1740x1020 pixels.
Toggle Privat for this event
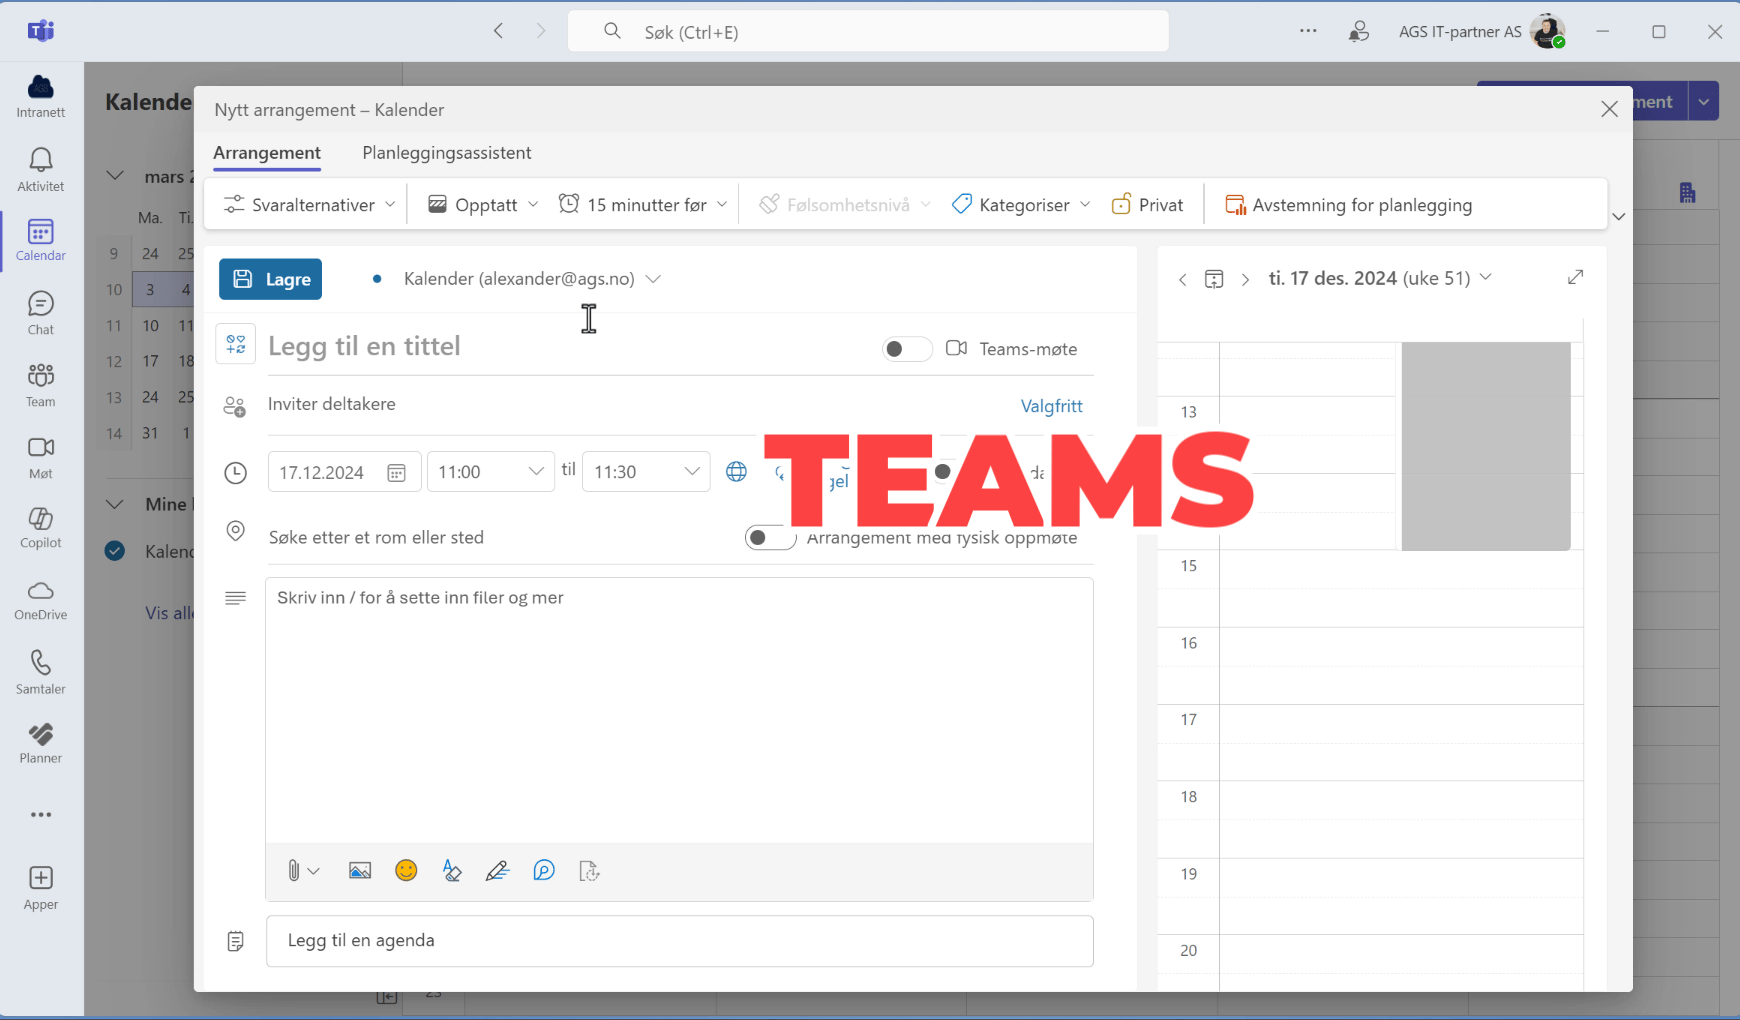coord(1147,205)
